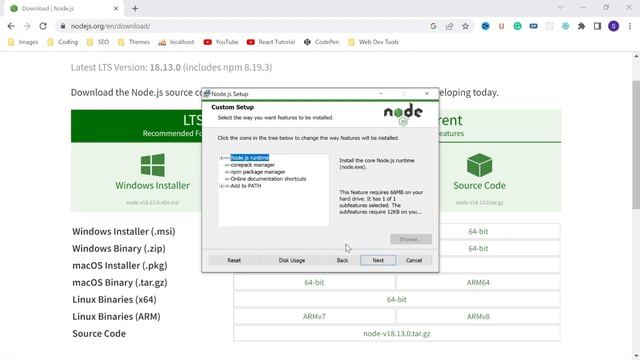
Task: Click the Source Code cube icon
Action: point(479,165)
